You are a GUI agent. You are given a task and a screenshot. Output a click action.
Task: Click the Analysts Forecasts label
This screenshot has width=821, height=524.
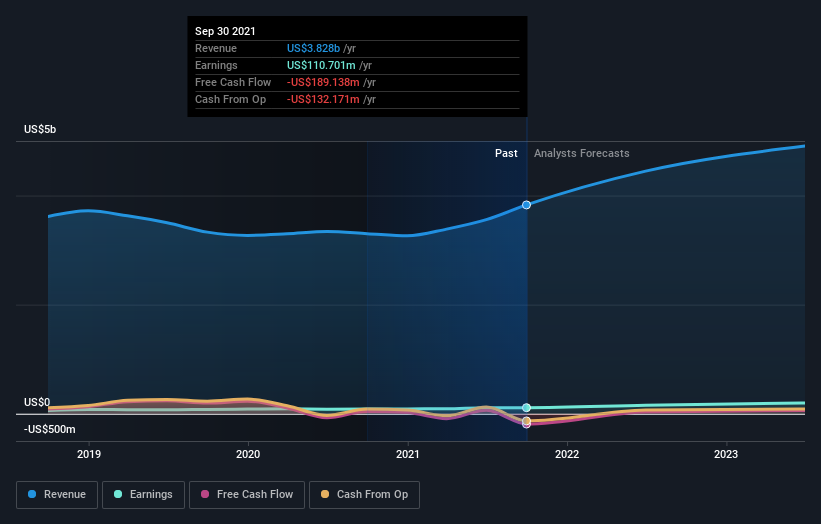[x=582, y=153]
